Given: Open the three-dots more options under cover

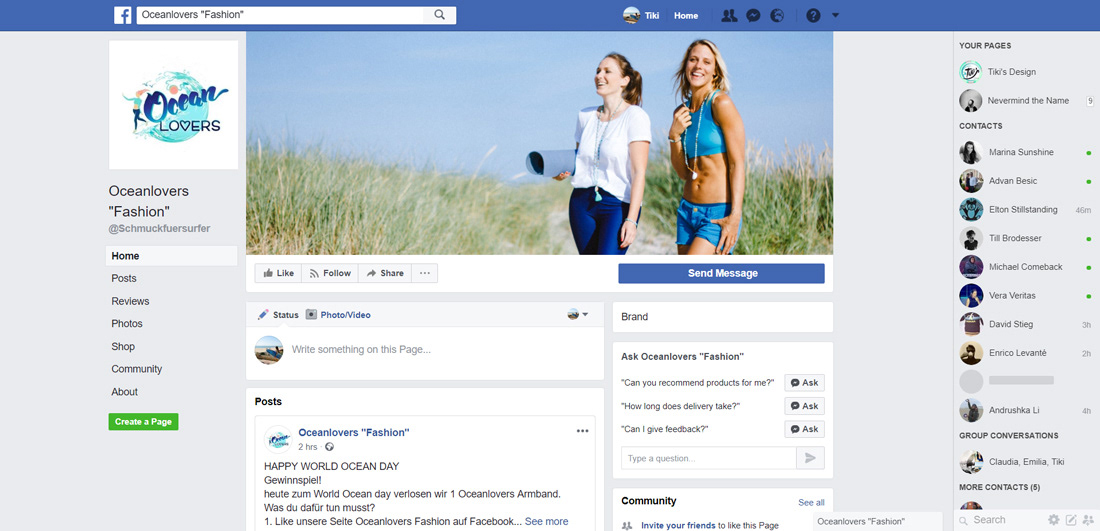Looking at the screenshot, I should (x=425, y=274).
